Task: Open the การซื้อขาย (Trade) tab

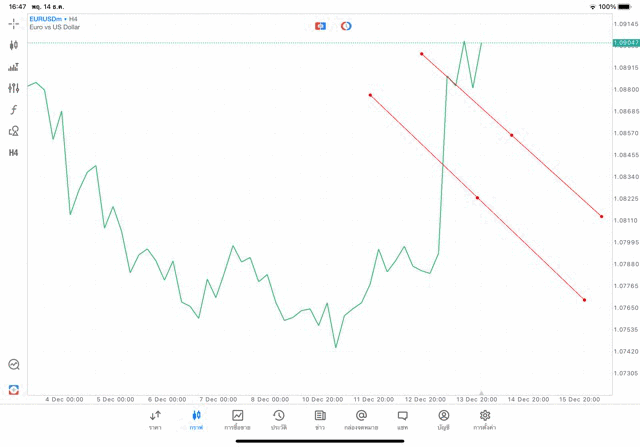Action: [237, 420]
